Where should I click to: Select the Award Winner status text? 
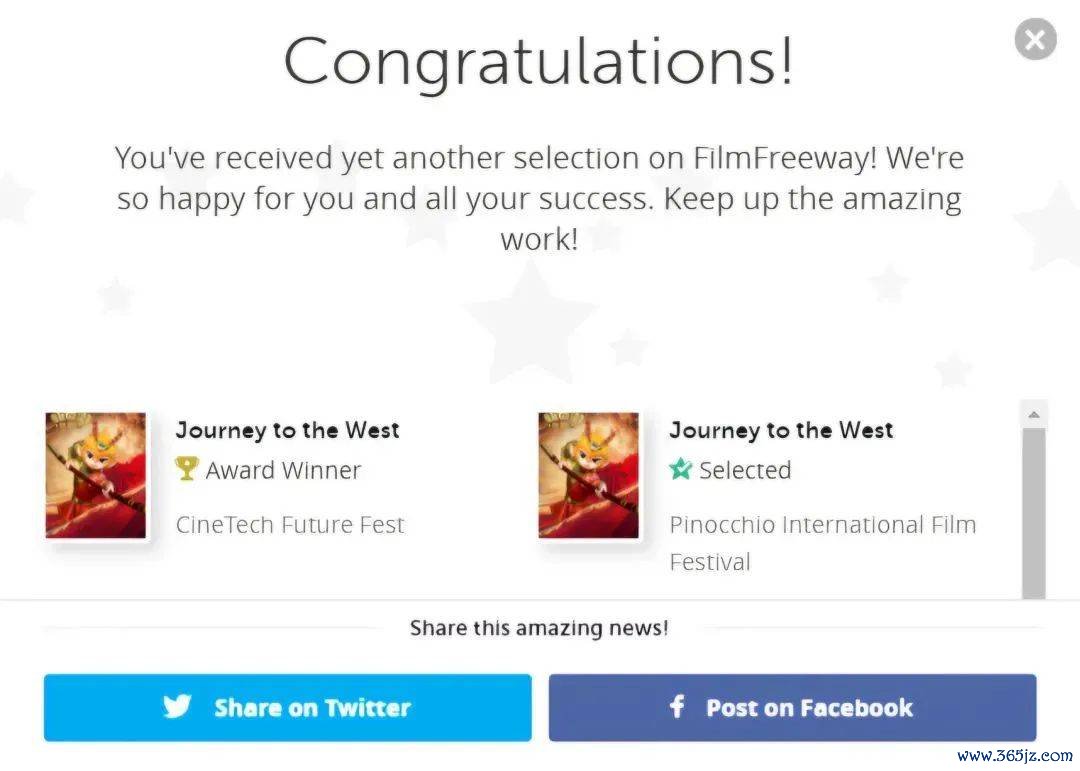pyautogui.click(x=283, y=470)
